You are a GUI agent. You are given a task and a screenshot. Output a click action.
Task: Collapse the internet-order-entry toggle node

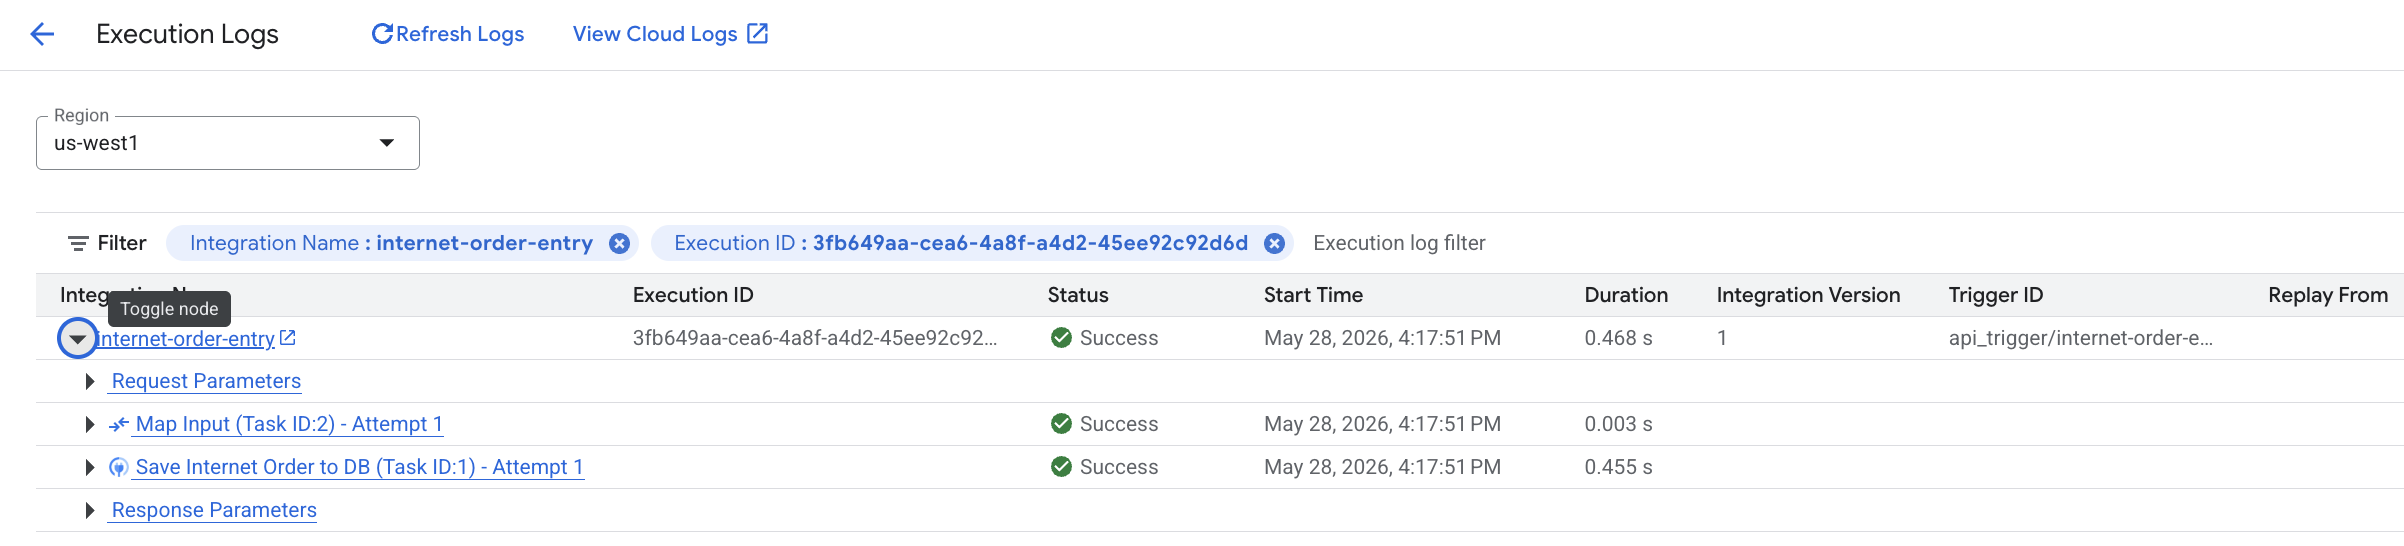(x=77, y=339)
